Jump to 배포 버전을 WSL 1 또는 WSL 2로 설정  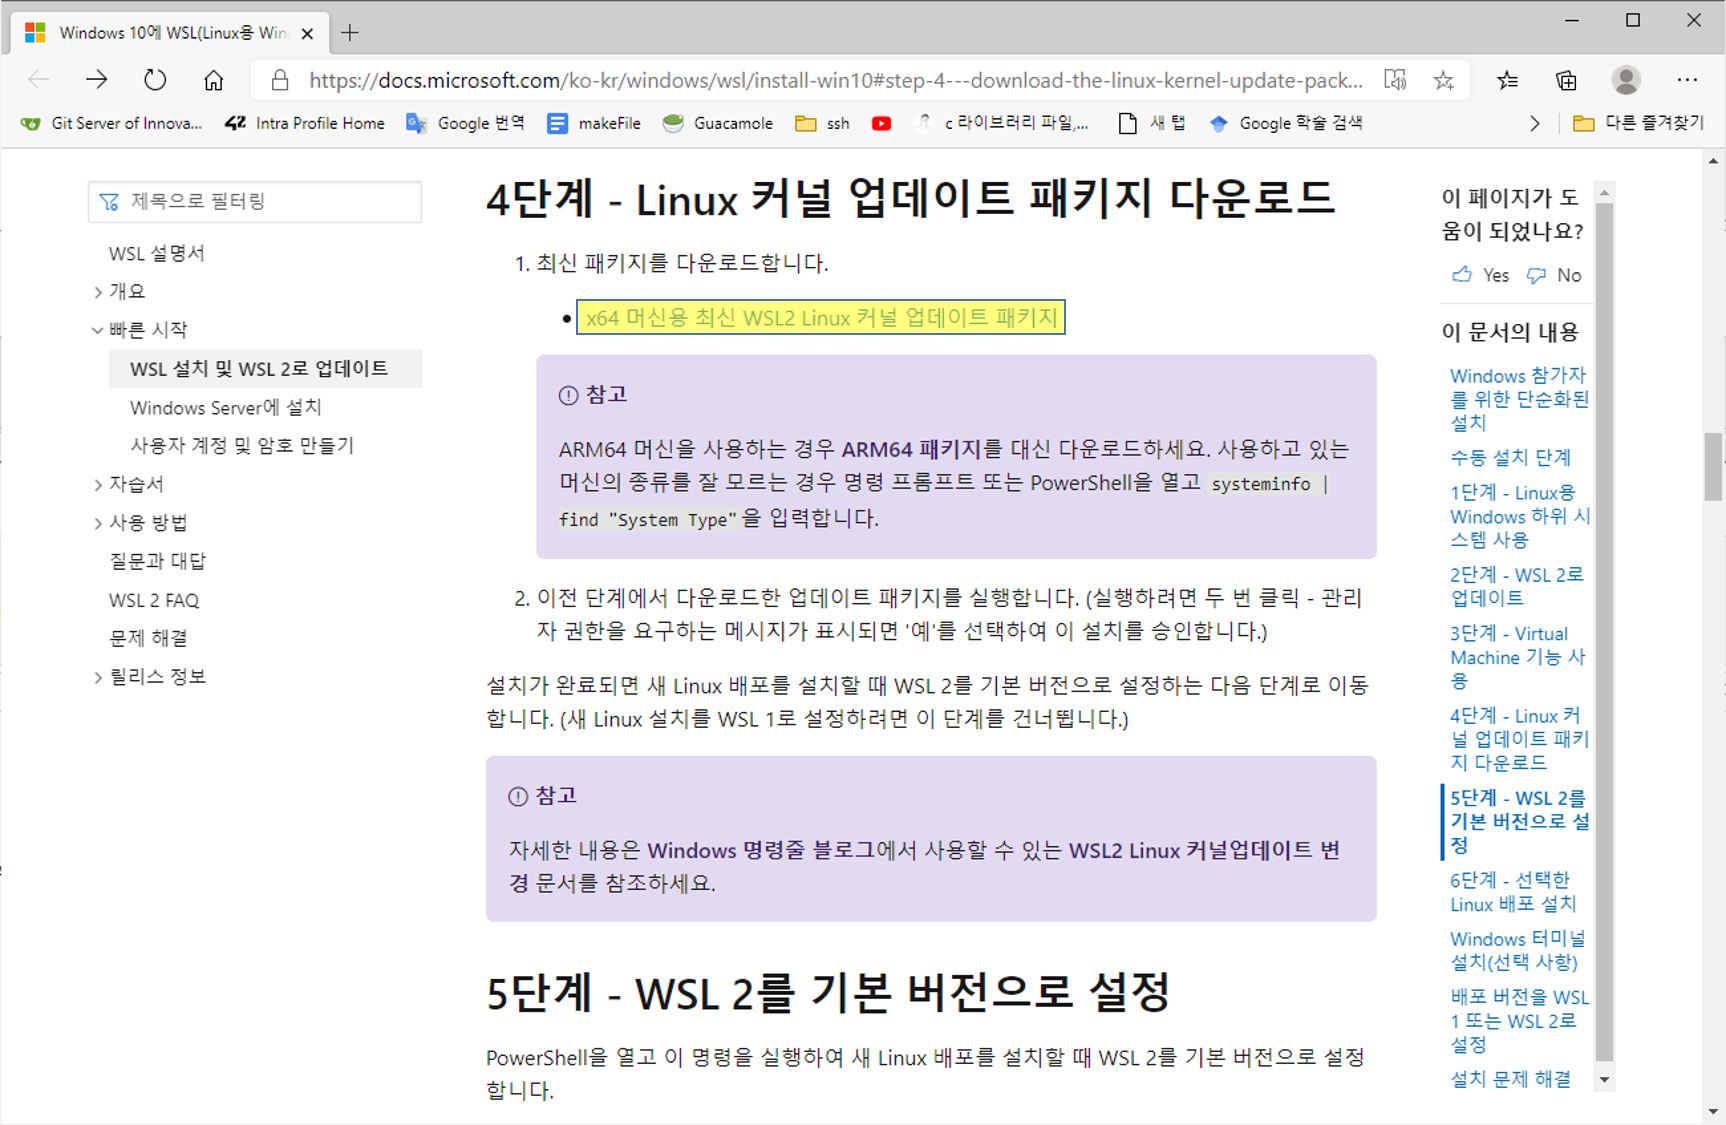coord(1519,1020)
